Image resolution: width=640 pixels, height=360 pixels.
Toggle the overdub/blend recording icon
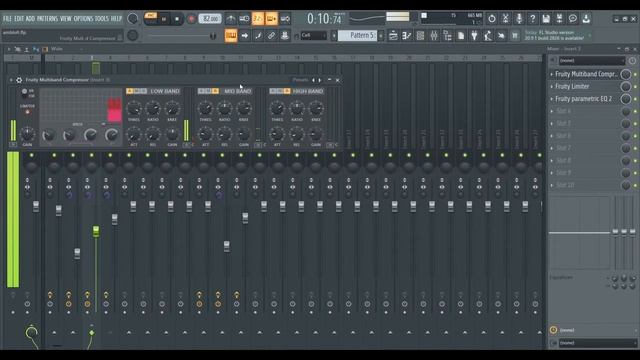pos(271,19)
